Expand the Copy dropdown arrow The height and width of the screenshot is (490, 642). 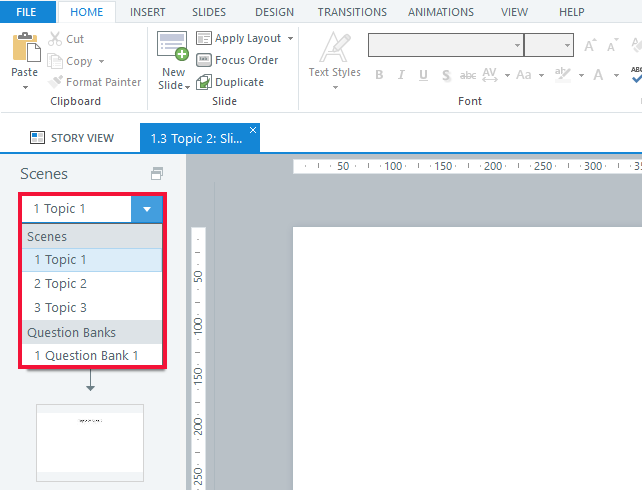coord(101,61)
